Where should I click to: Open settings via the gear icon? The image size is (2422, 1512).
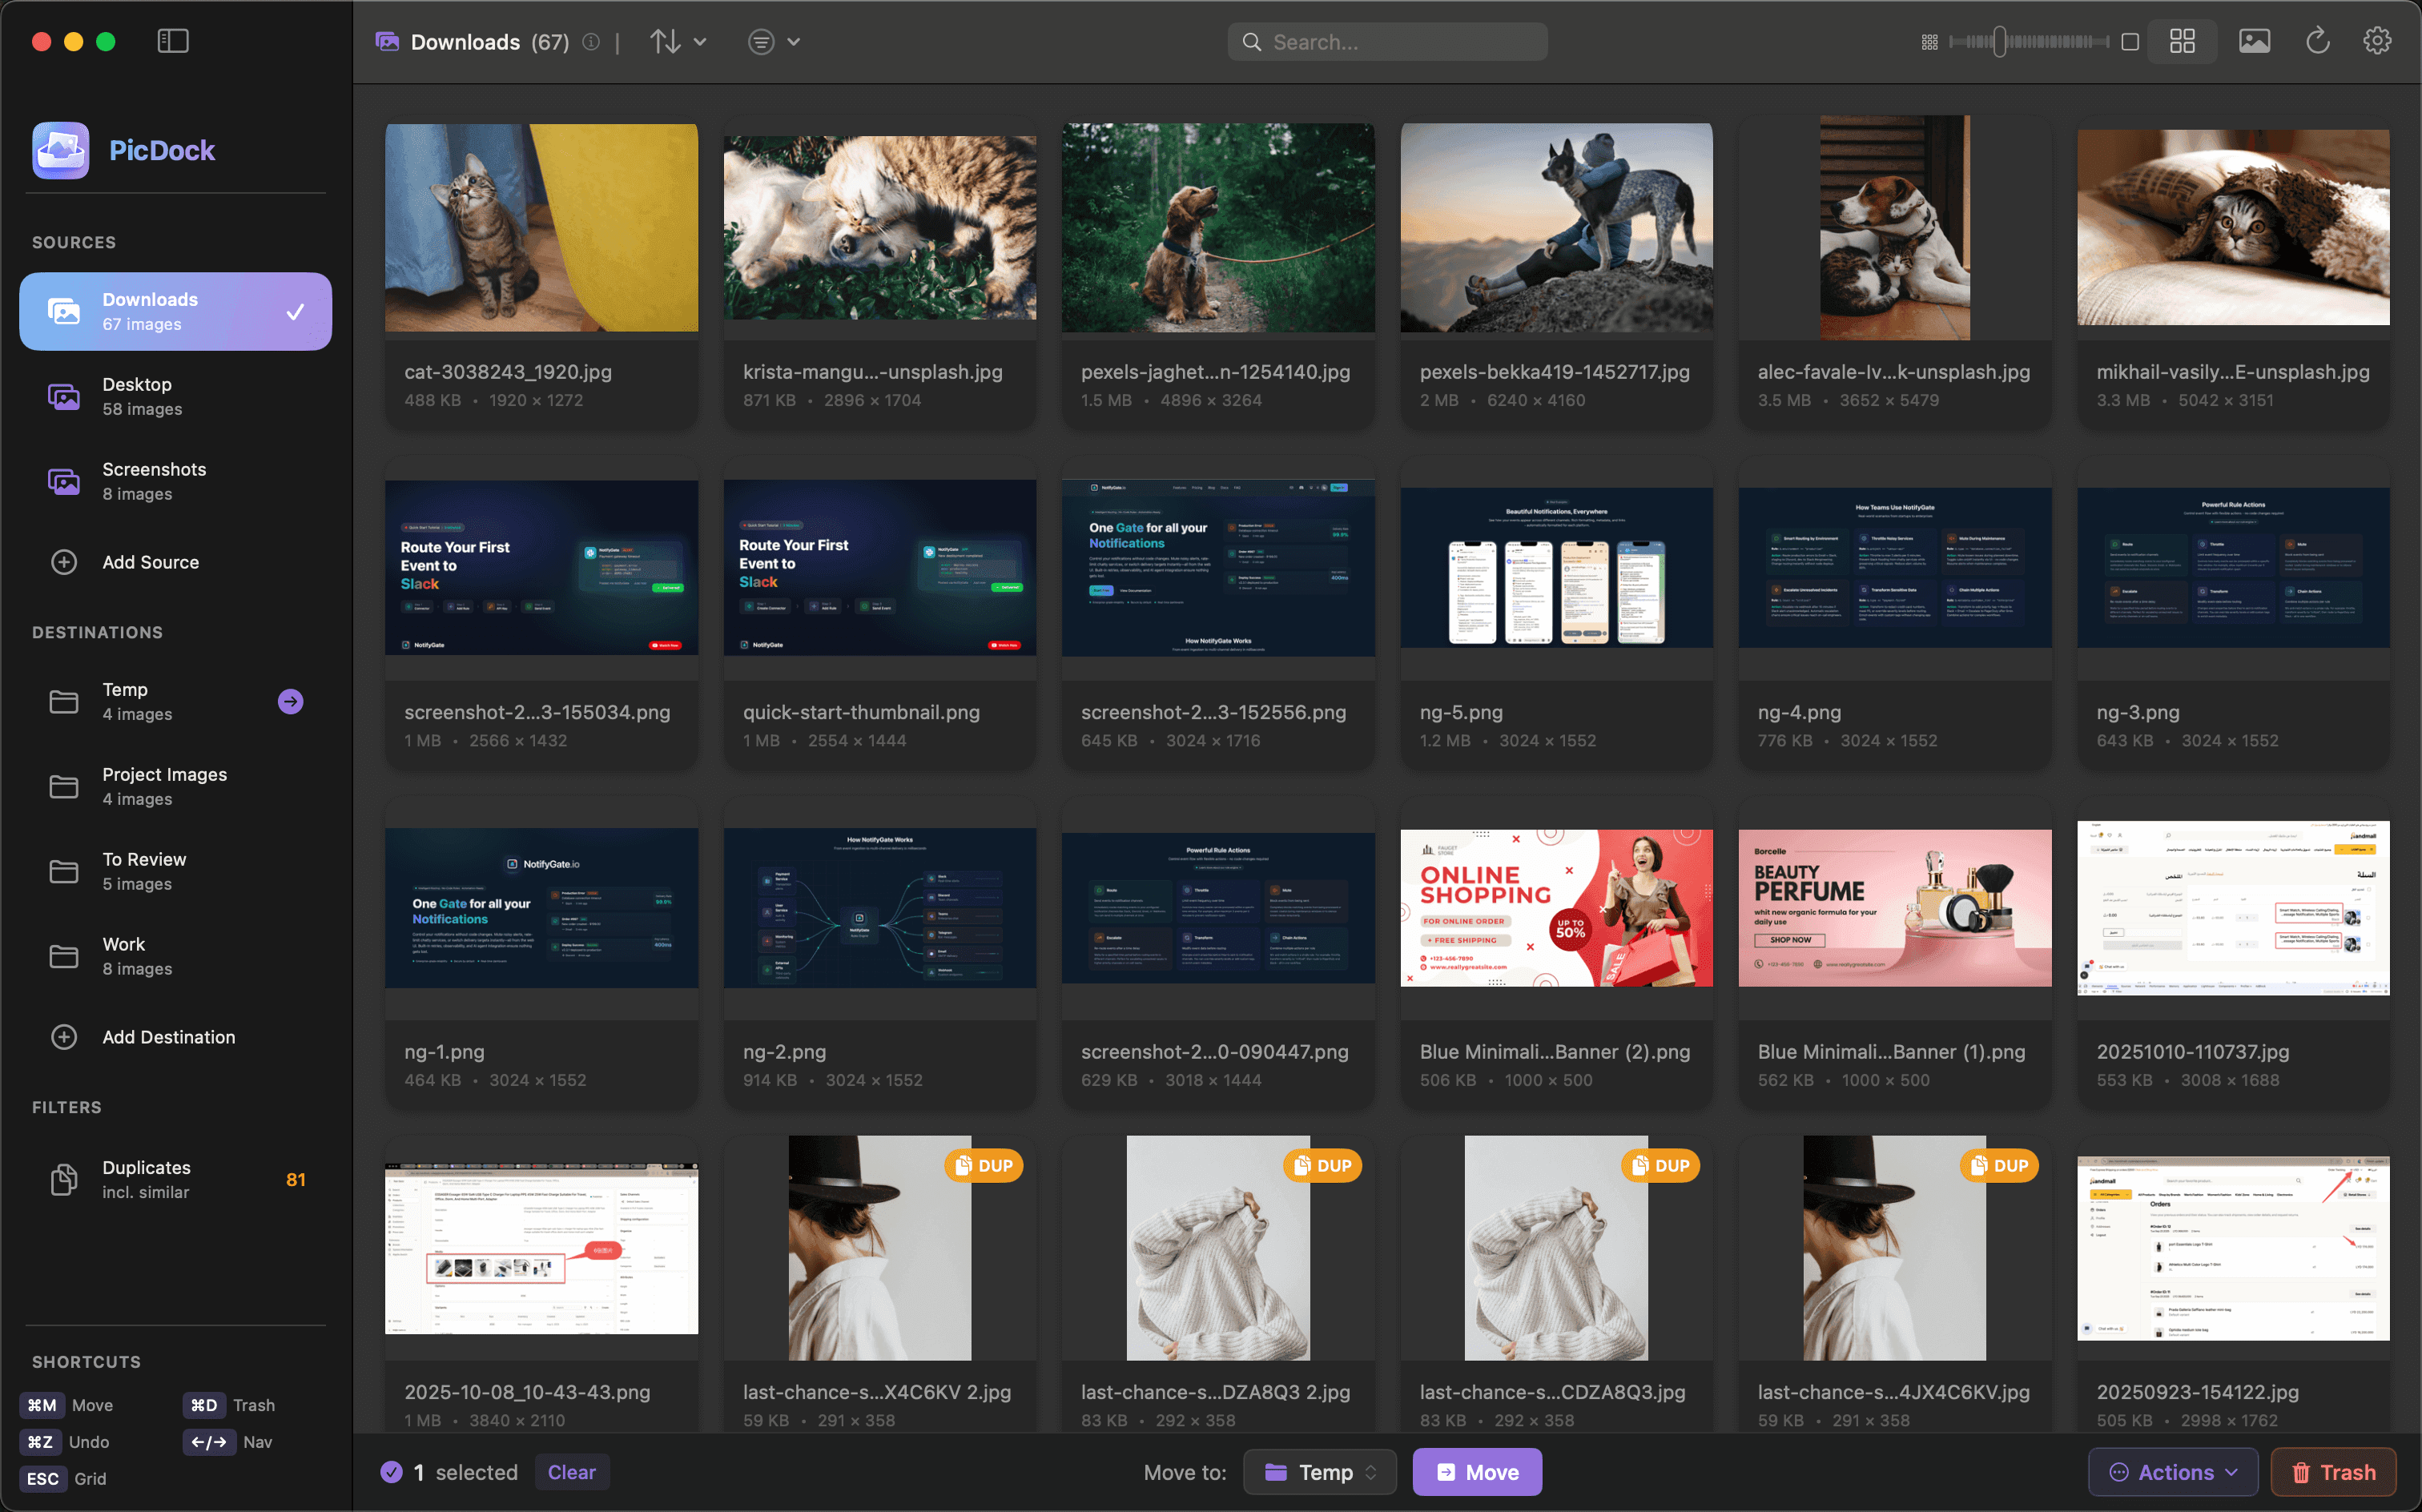[x=2377, y=41]
